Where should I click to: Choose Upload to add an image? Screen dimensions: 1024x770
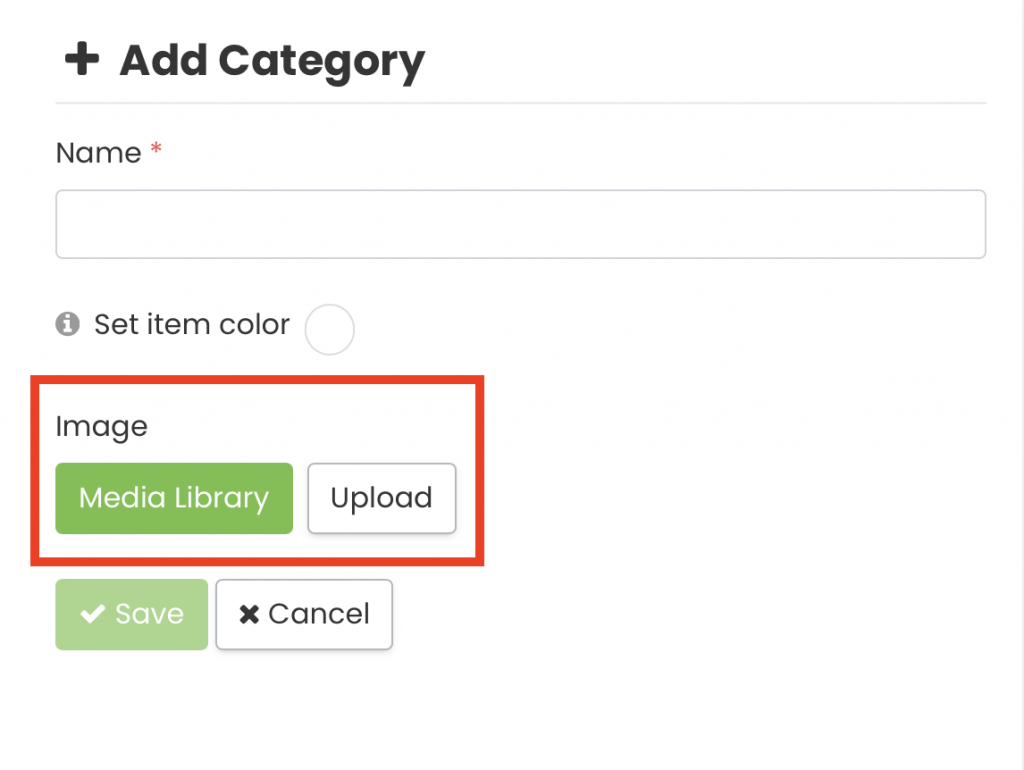tap(382, 498)
